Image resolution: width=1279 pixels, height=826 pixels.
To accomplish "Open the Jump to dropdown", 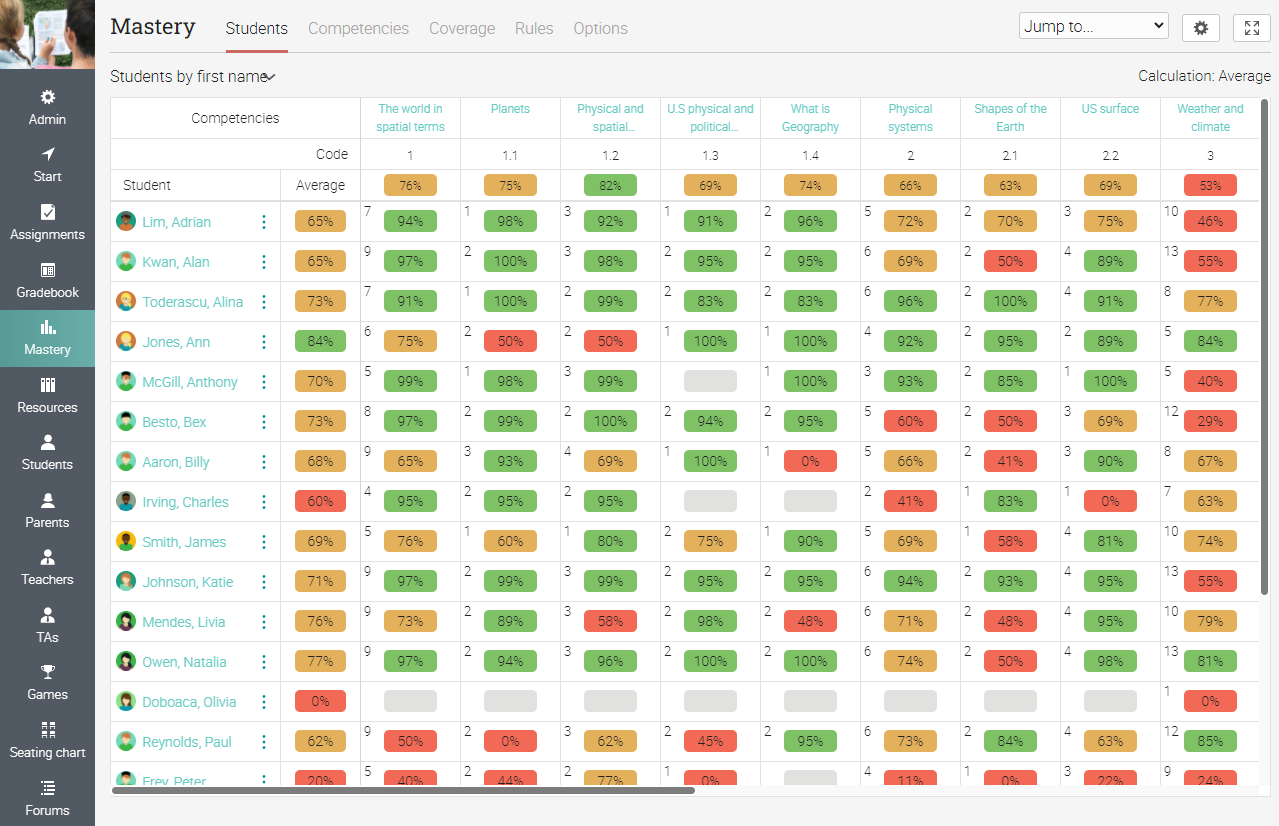I will pyautogui.click(x=1093, y=26).
